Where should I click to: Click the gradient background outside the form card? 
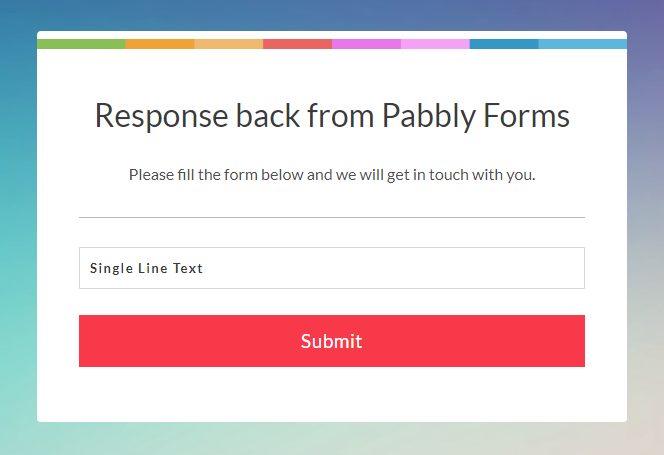pos(18,229)
